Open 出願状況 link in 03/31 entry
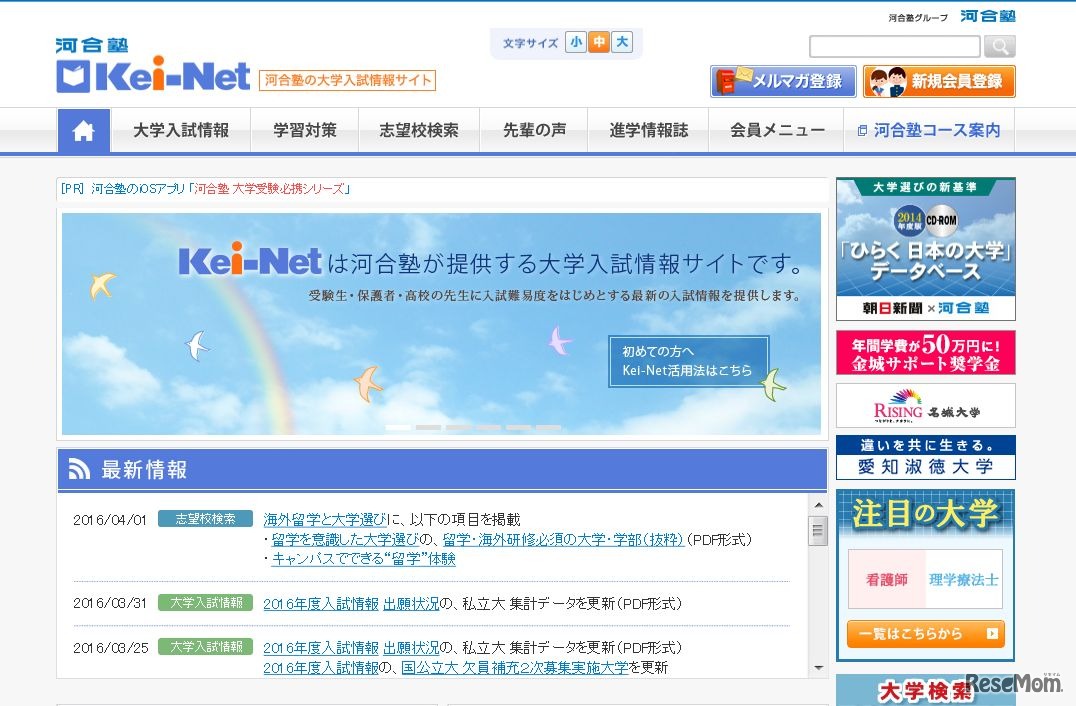Screen dimensions: 1076x706 (411, 604)
